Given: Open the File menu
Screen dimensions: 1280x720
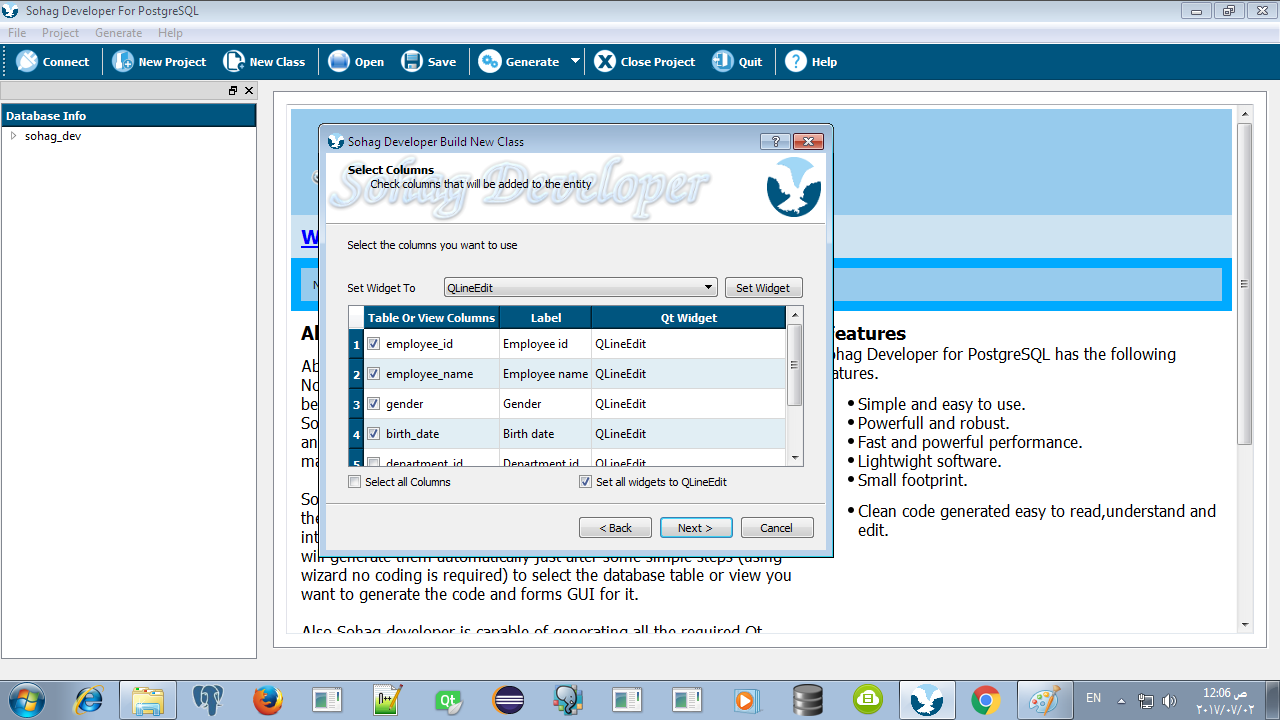Looking at the screenshot, I should (x=17, y=33).
